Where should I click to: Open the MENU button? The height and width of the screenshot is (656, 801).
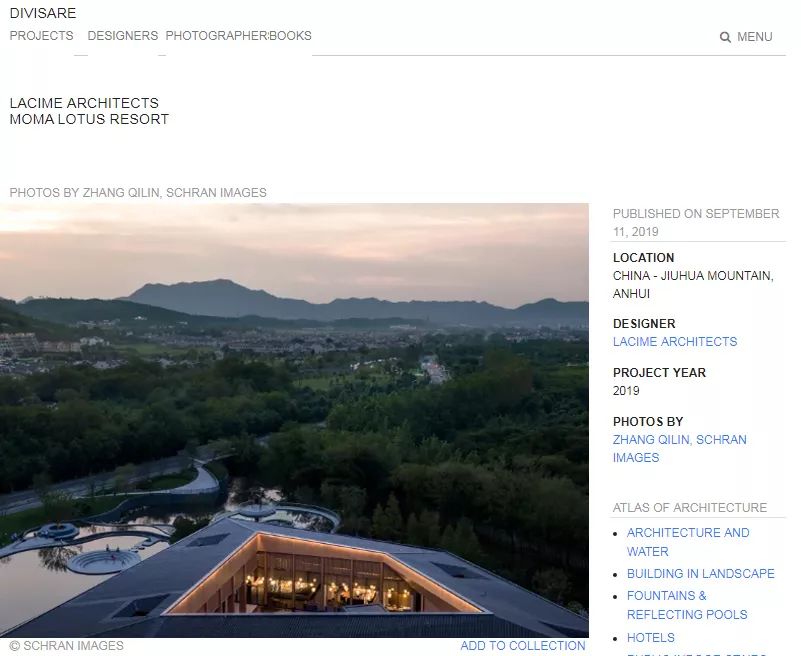pyautogui.click(x=755, y=37)
